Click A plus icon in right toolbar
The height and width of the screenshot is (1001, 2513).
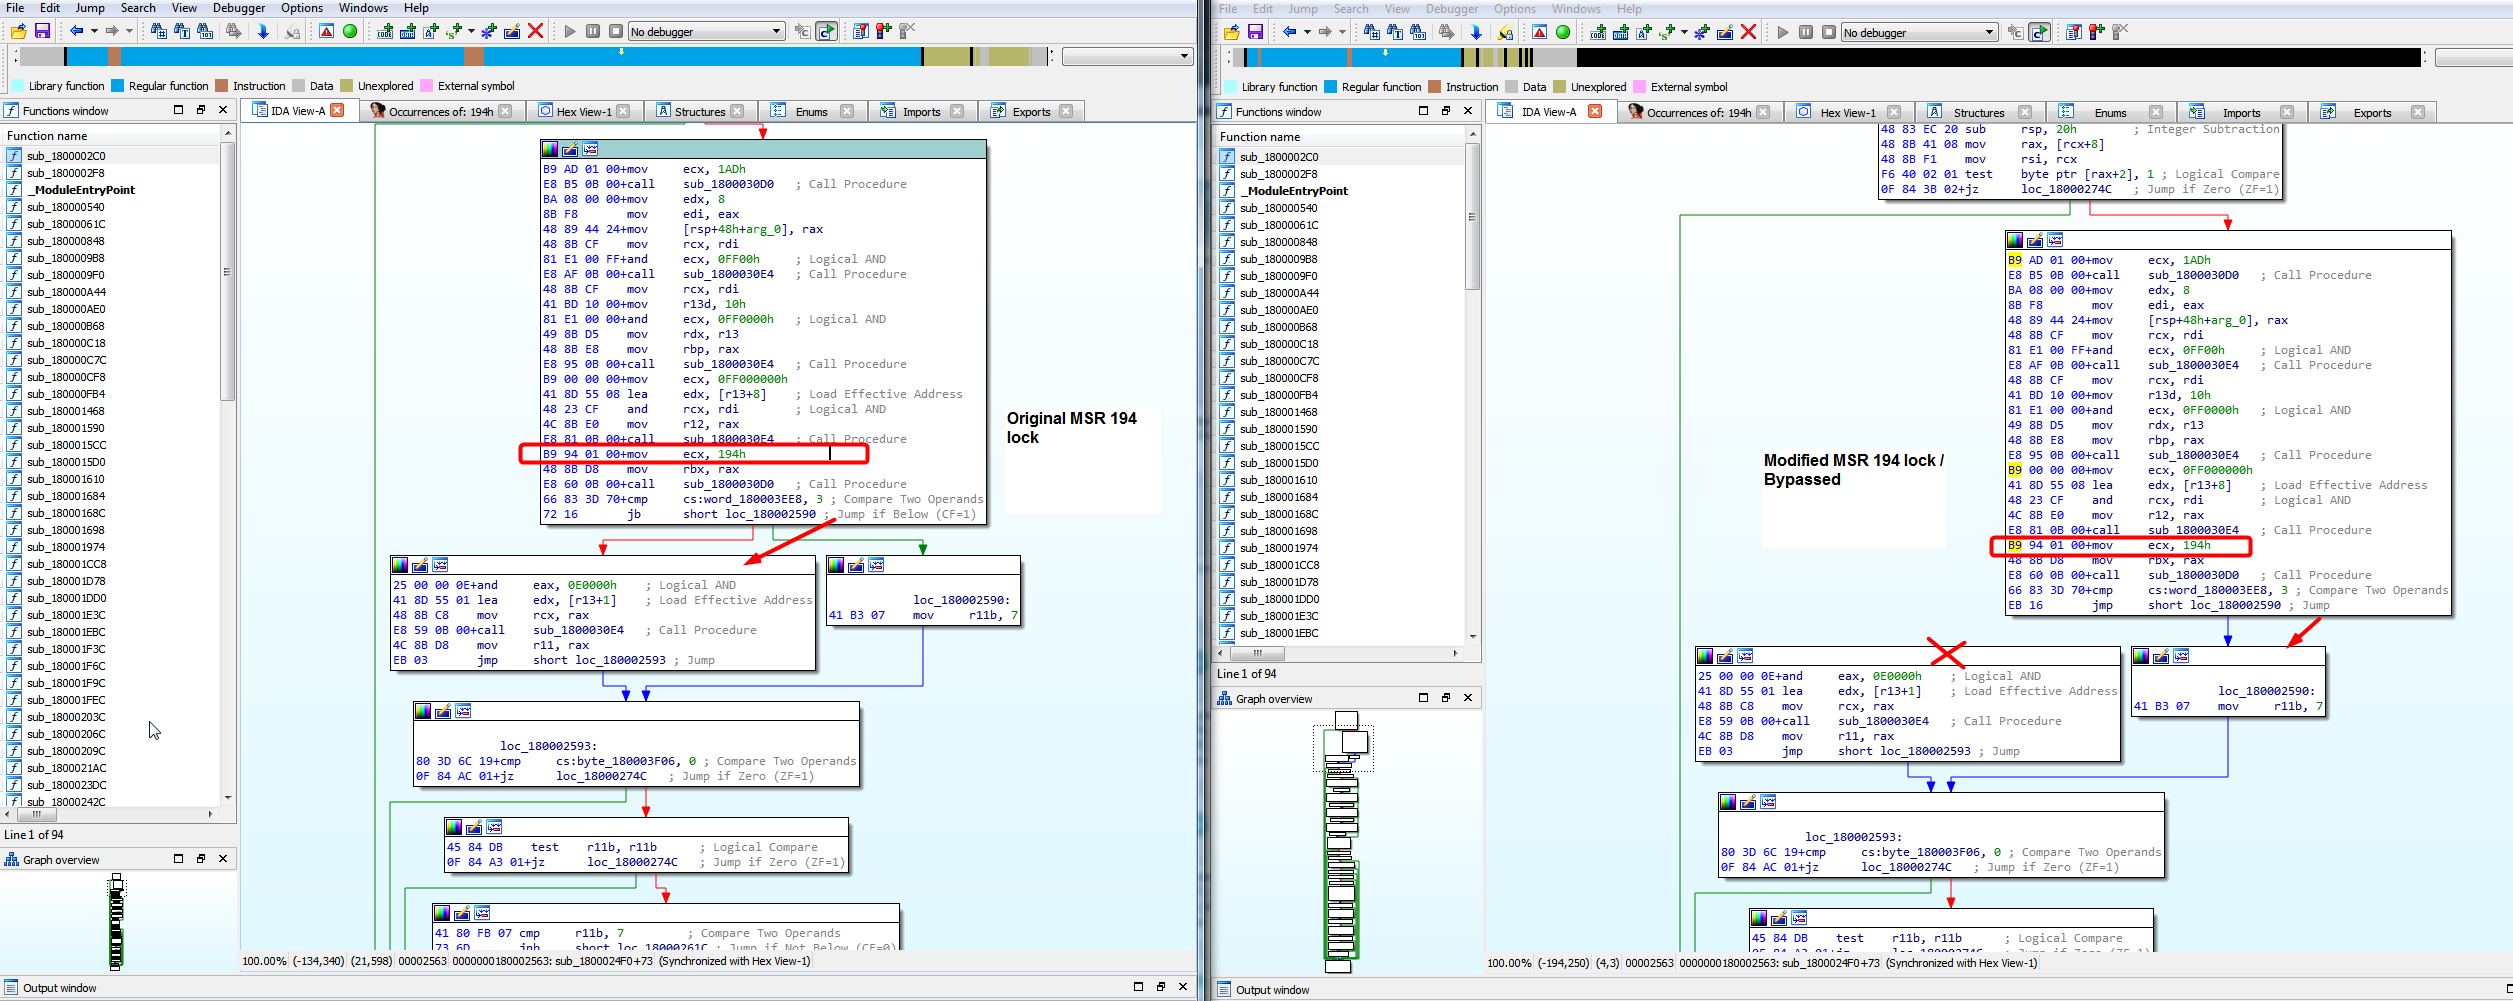tap(1644, 32)
